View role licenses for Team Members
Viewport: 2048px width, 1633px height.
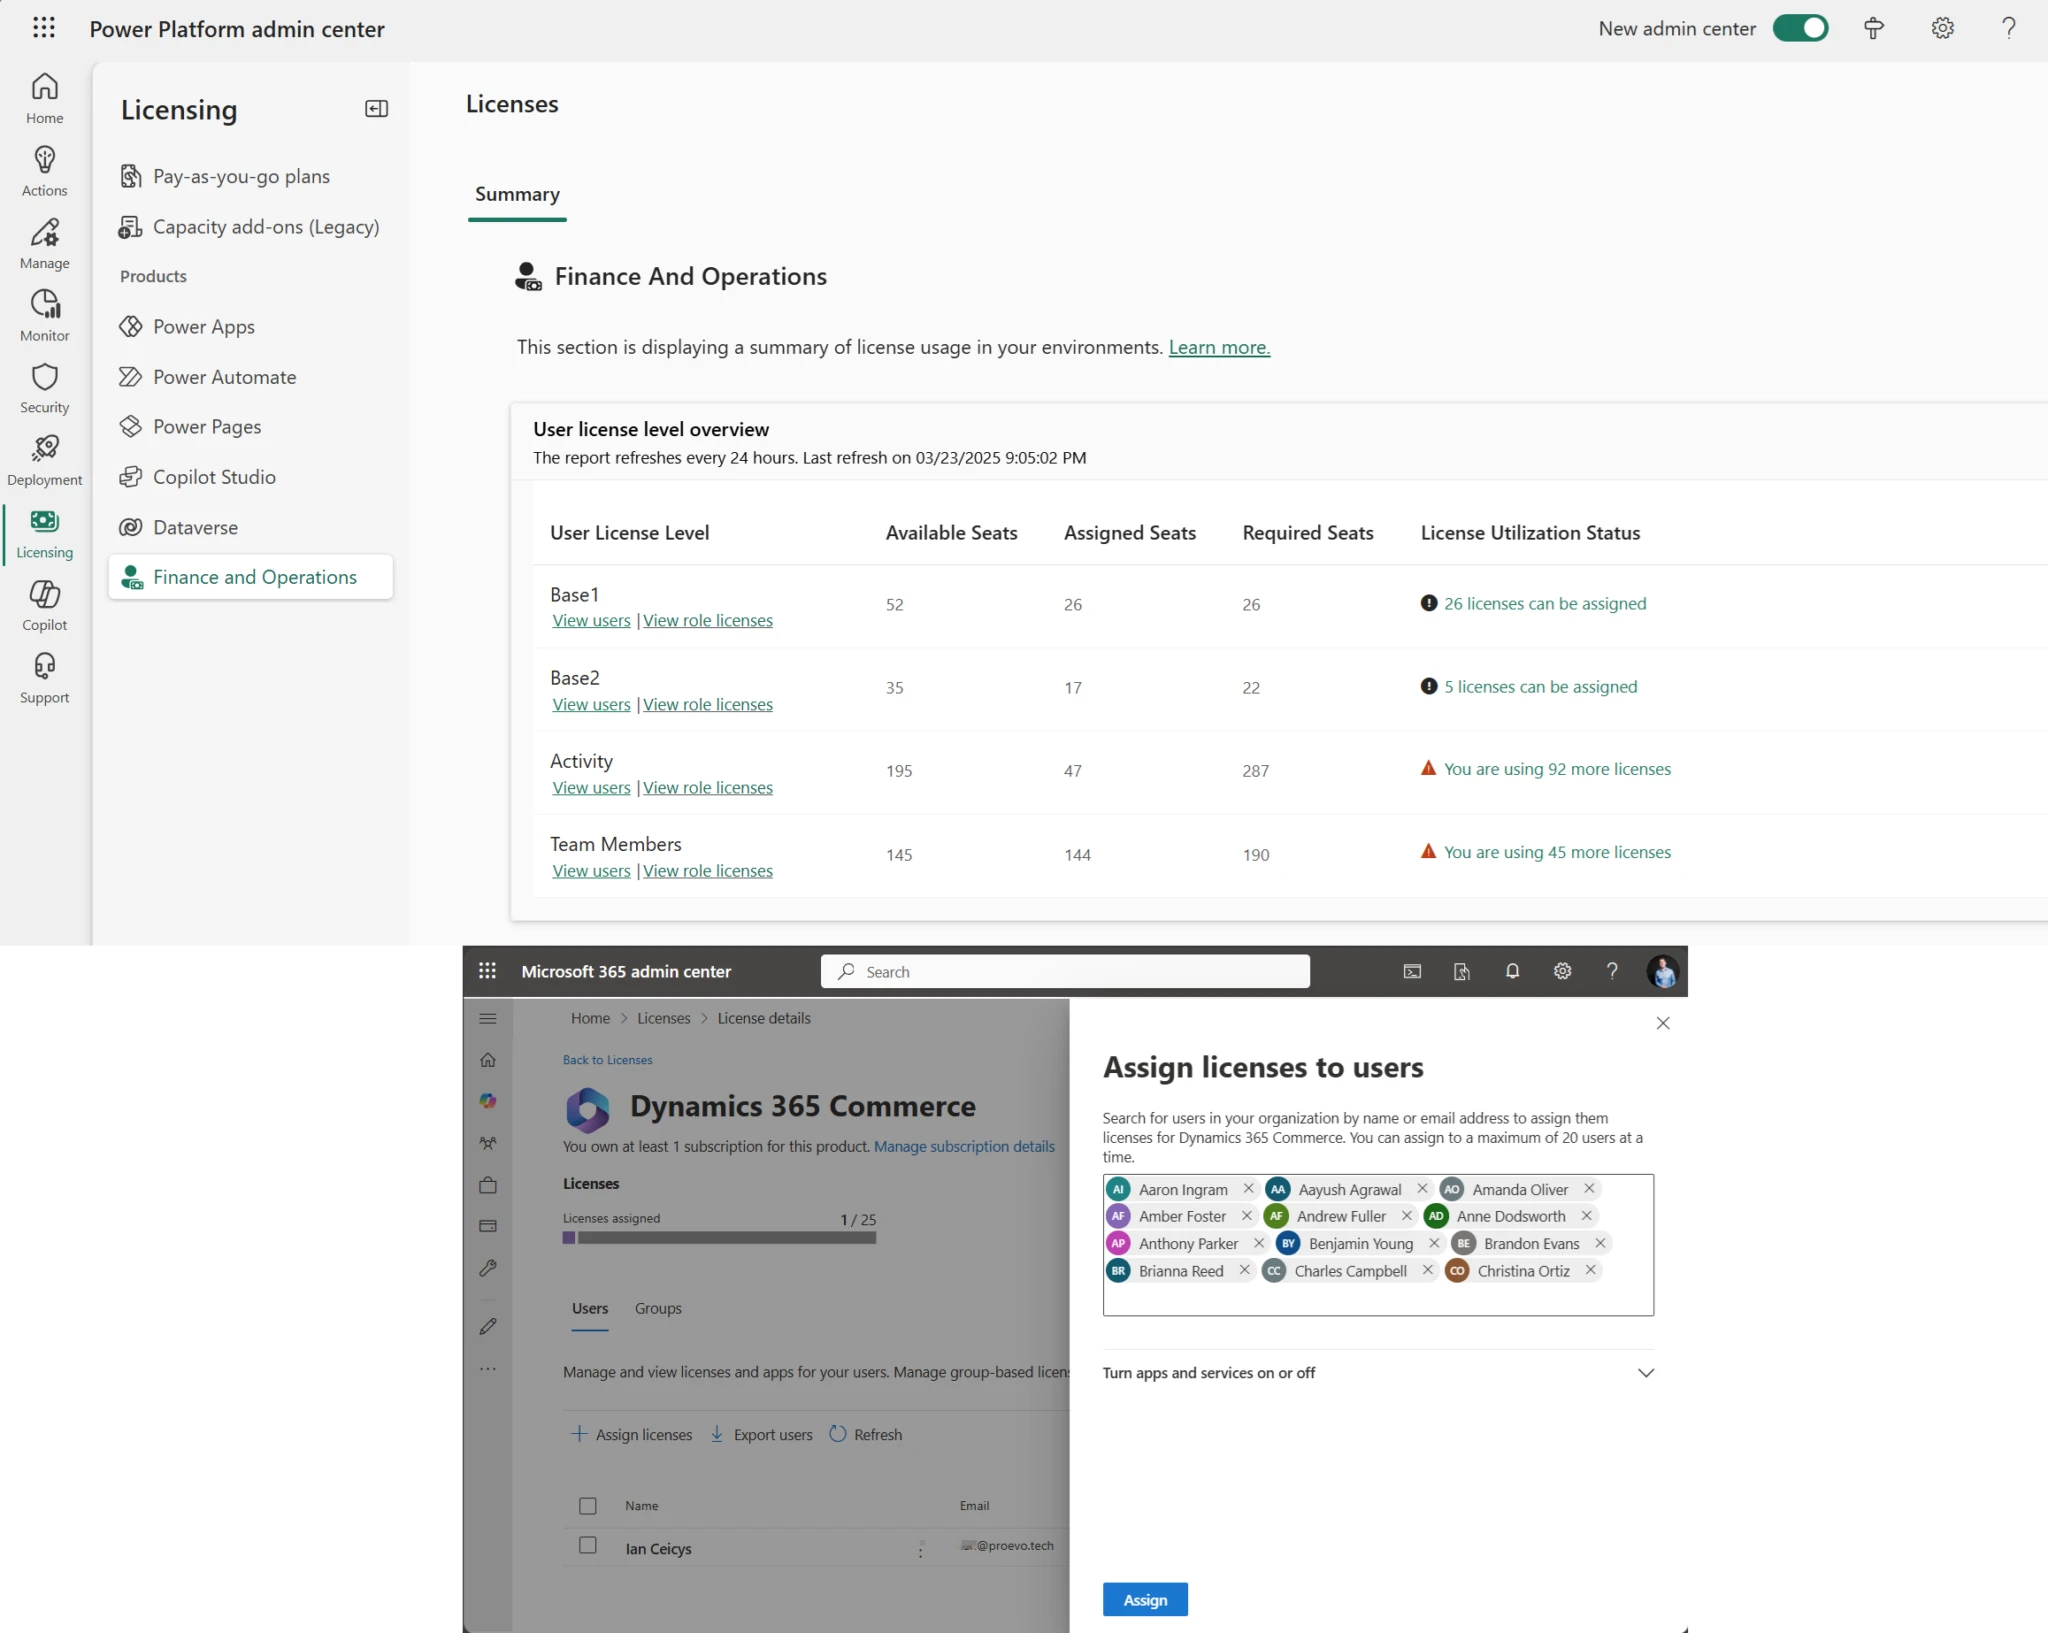[708, 871]
